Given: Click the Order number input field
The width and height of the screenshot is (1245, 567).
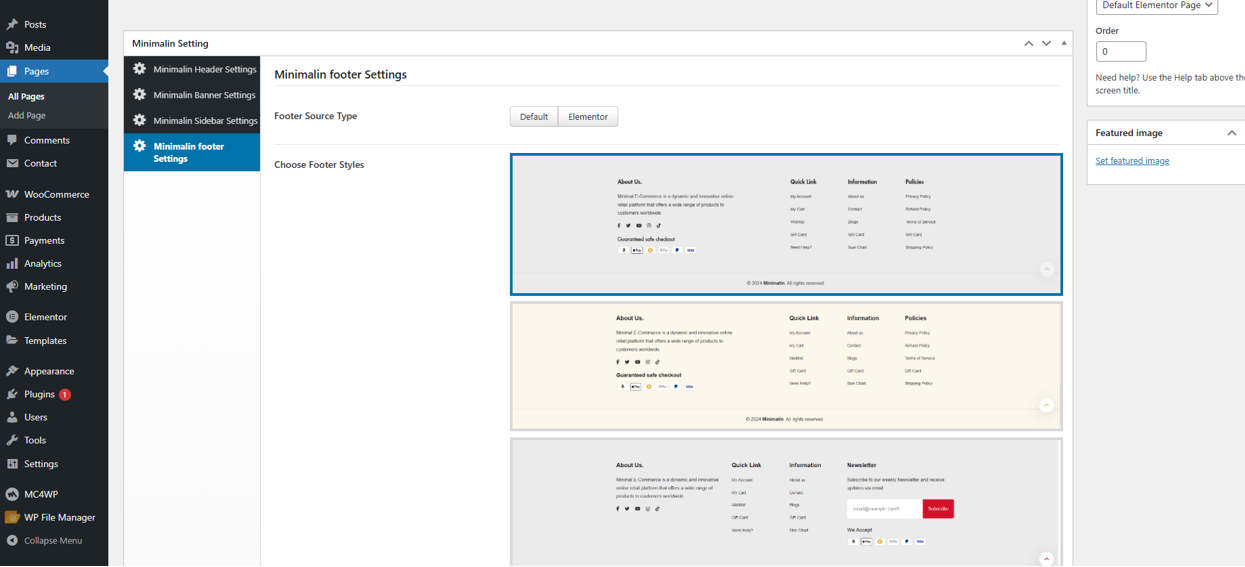Looking at the screenshot, I should [x=1121, y=51].
